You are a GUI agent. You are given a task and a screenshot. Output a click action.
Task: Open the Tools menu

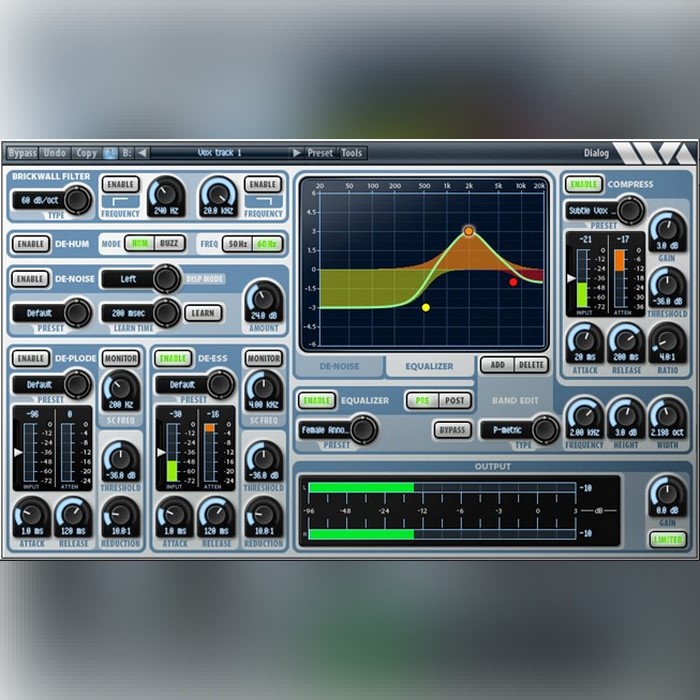(352, 153)
